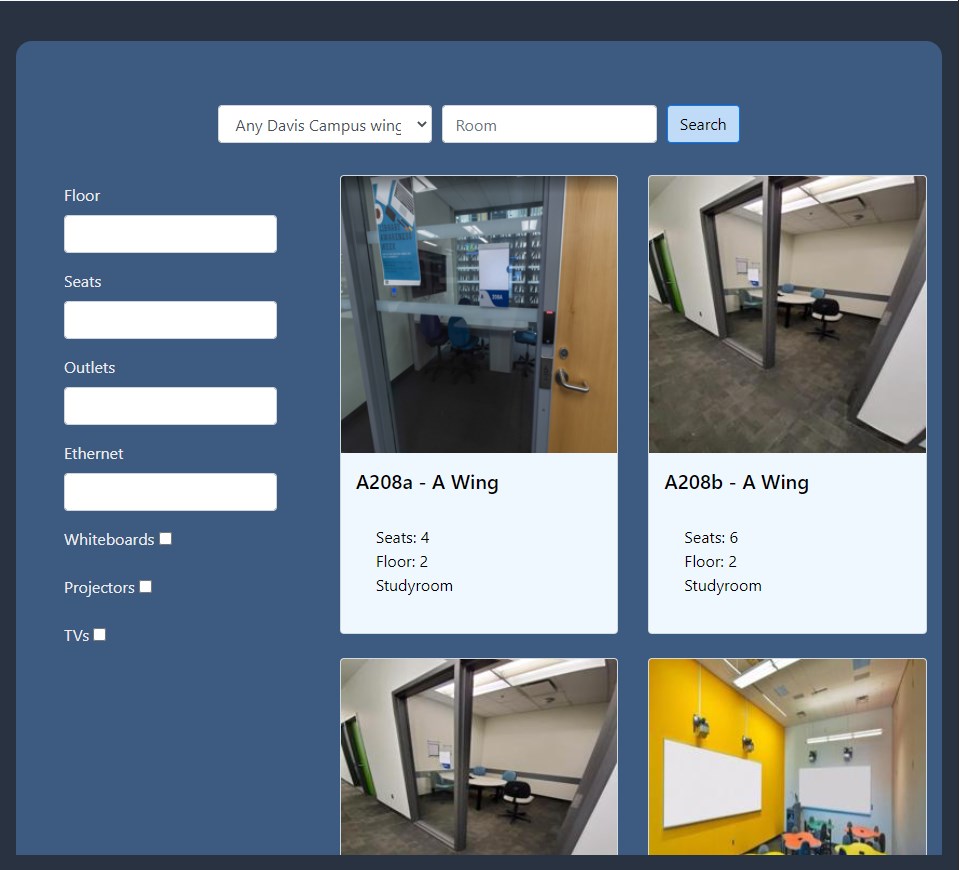
Task: Click the Projectors filter label
Action: coord(99,588)
